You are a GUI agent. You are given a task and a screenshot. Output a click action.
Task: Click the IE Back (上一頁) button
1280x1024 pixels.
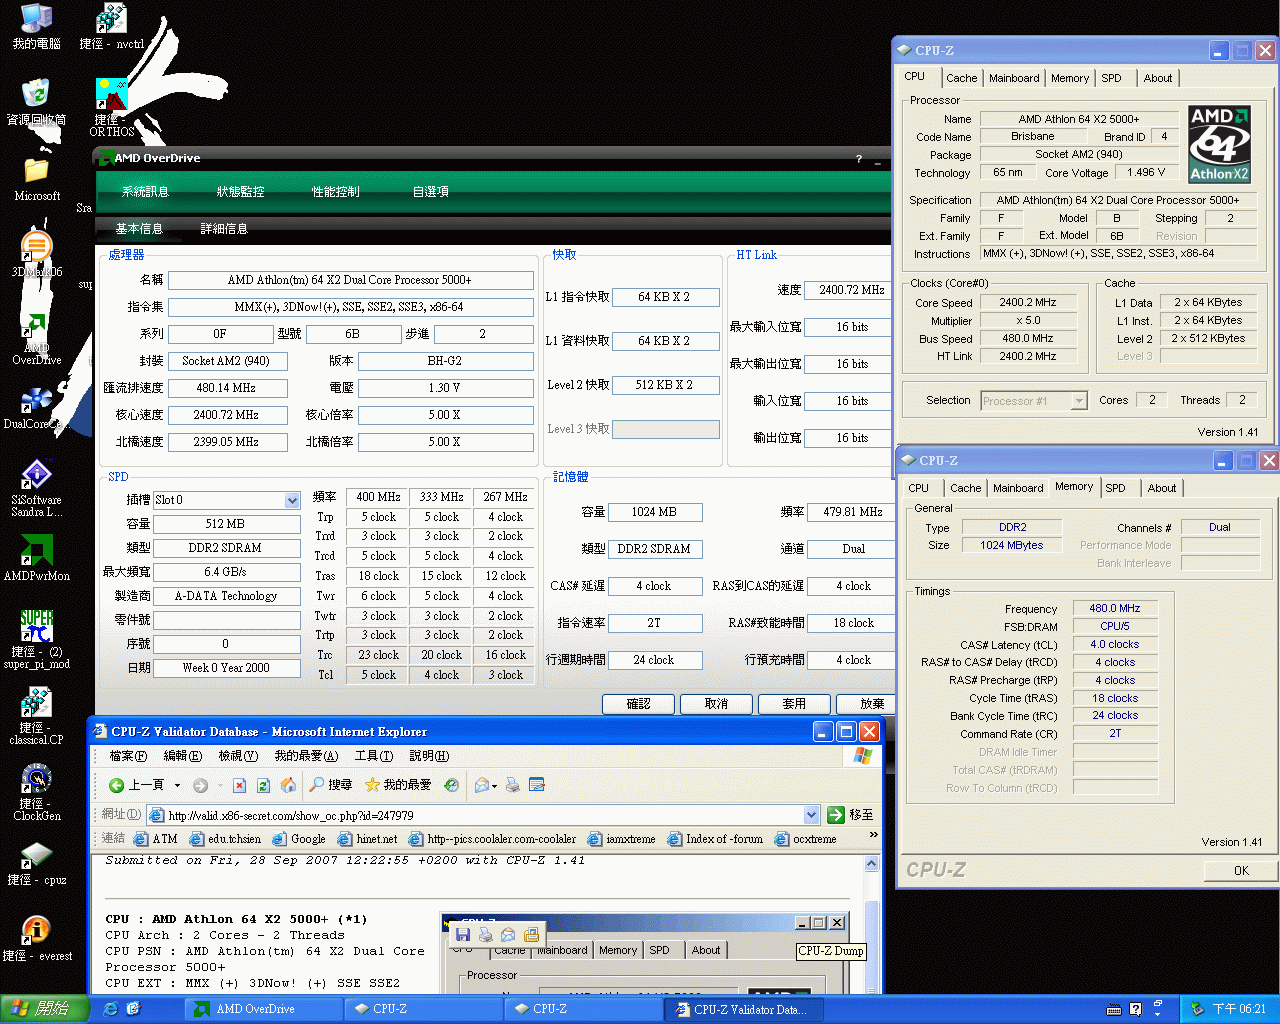[x=137, y=785]
